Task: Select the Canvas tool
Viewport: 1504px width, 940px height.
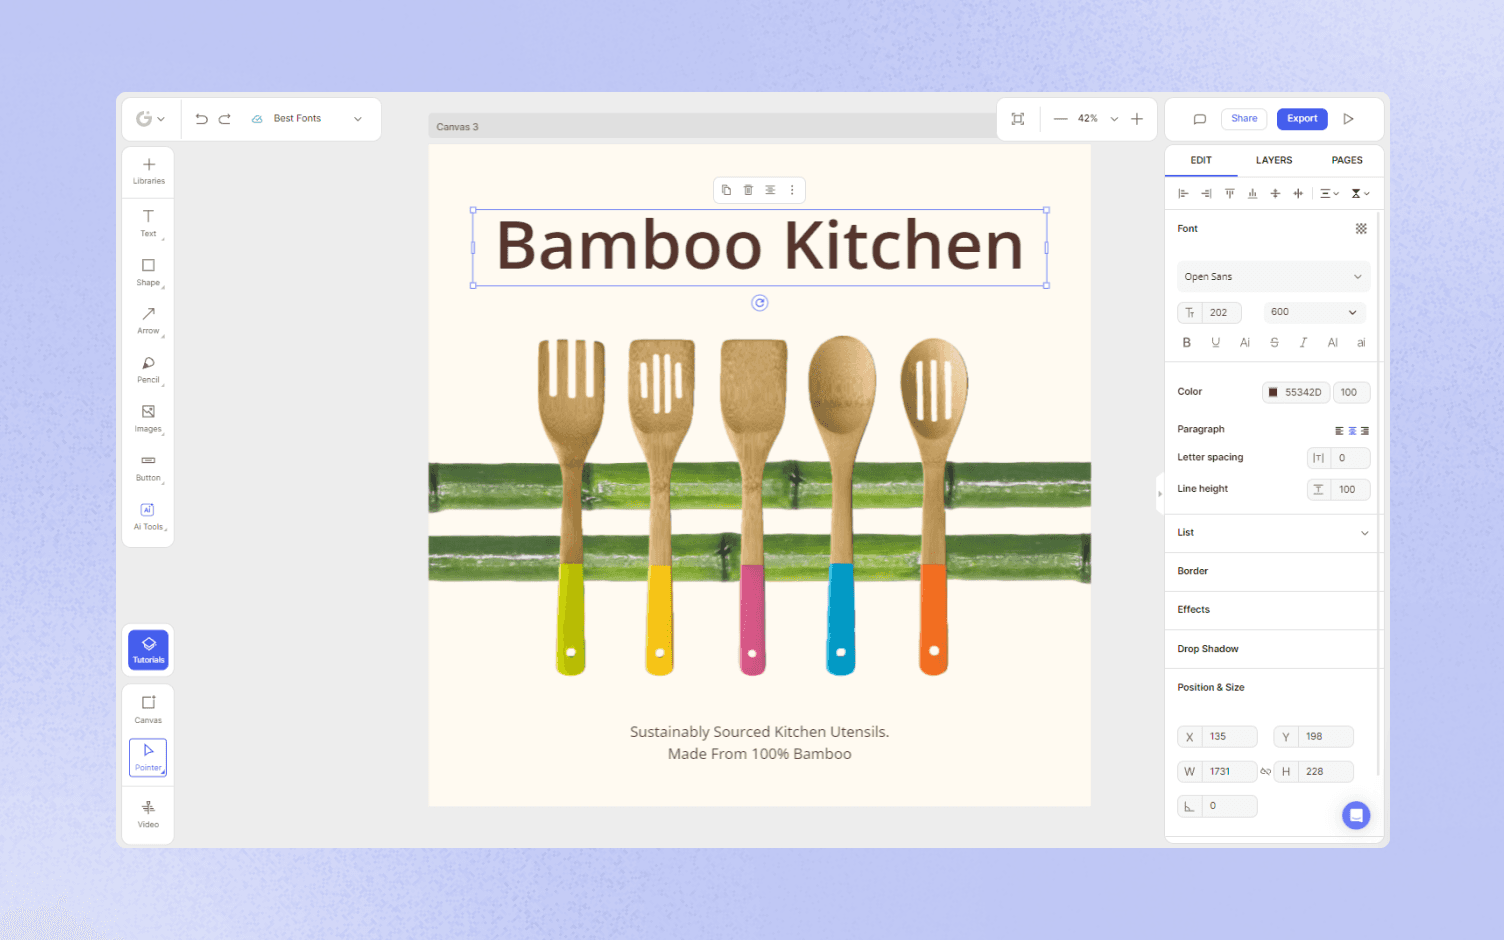Action: [148, 709]
